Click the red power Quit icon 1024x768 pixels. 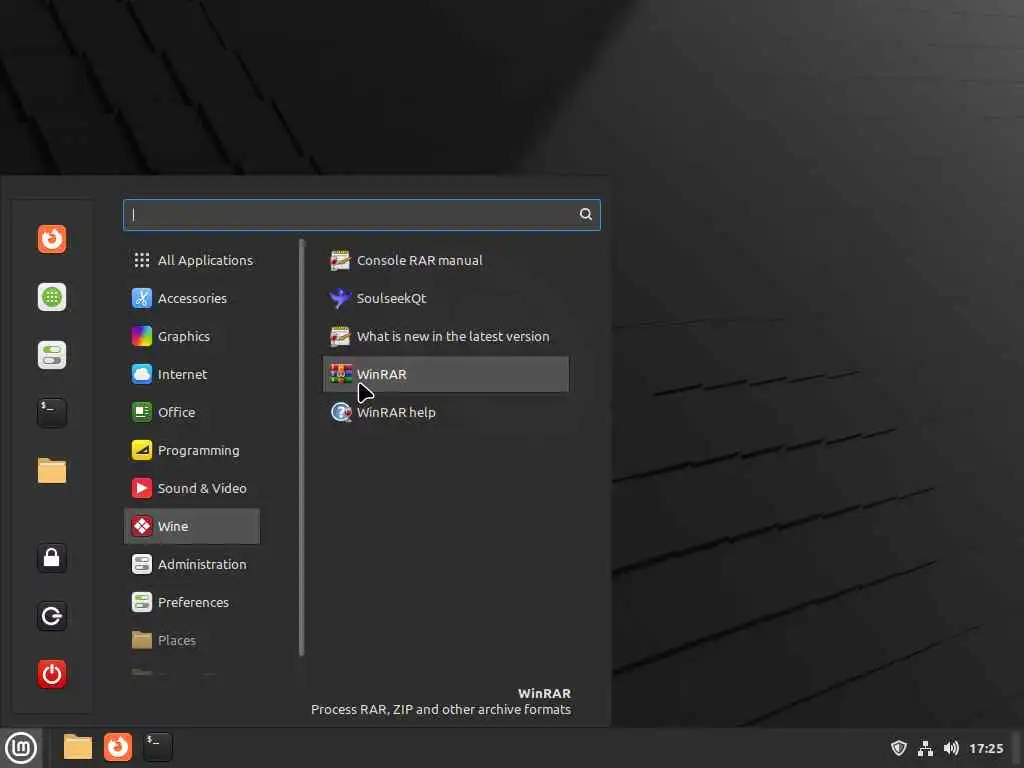[x=52, y=674]
